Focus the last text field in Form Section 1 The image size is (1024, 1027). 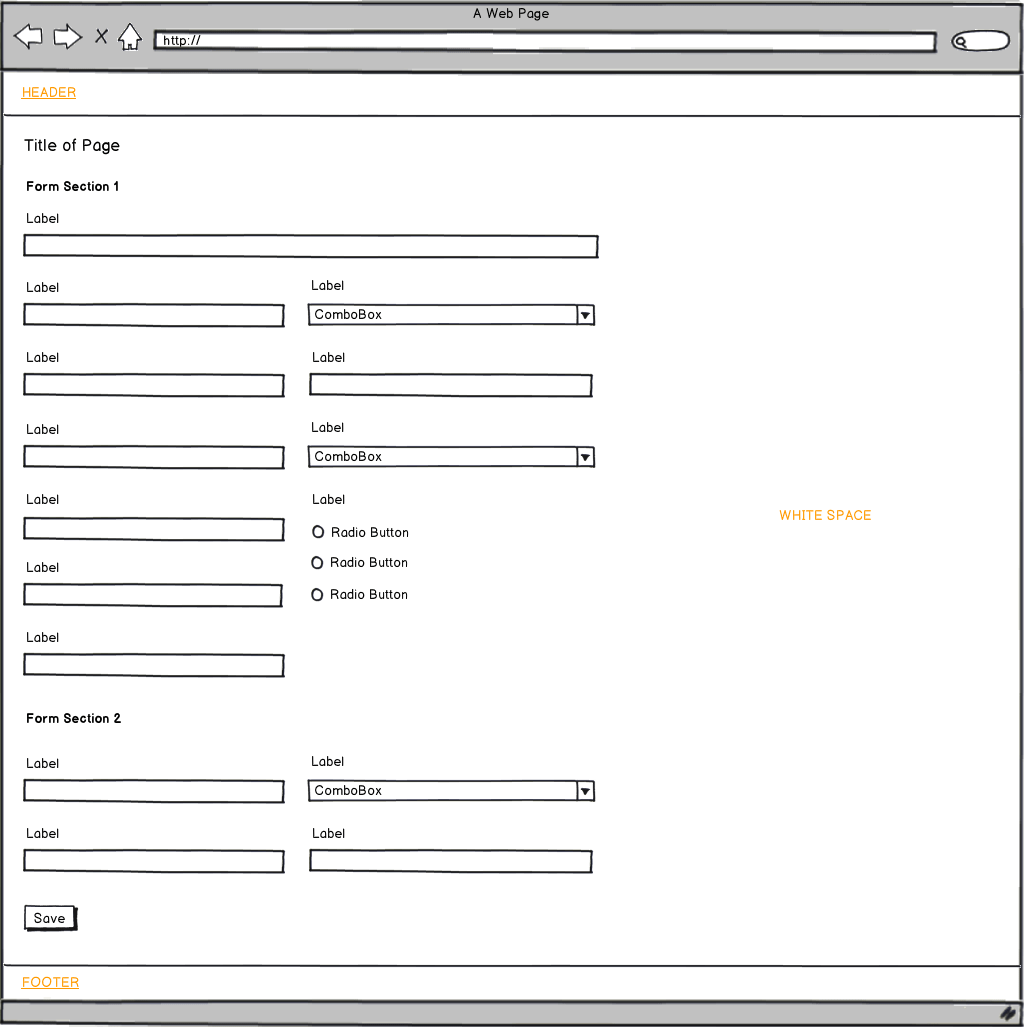154,665
